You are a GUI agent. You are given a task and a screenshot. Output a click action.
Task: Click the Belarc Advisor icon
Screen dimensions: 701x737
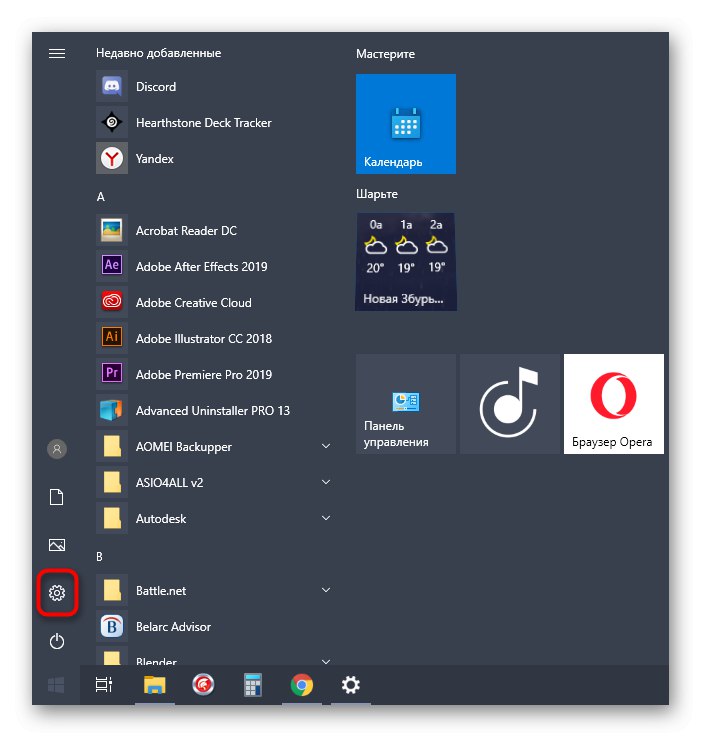click(112, 627)
